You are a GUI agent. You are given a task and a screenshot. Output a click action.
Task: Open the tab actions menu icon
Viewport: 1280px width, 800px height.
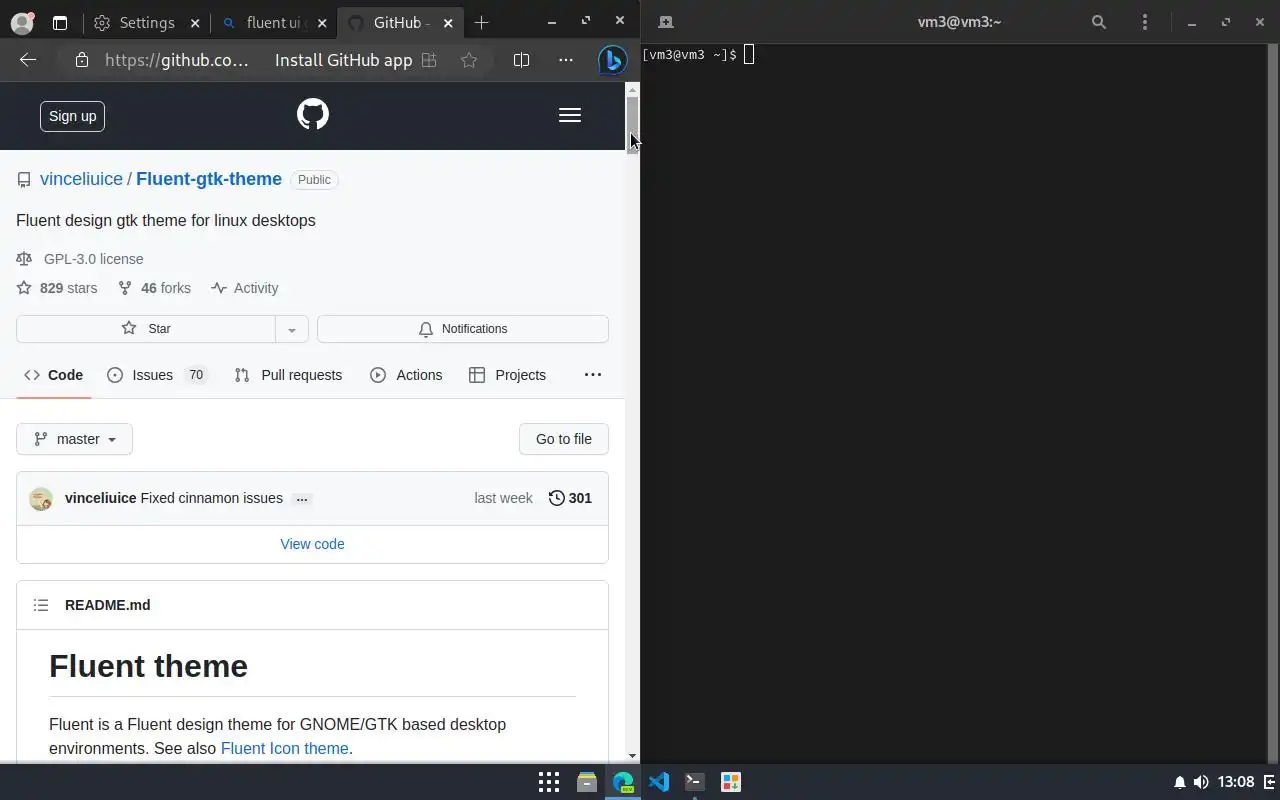tap(60, 22)
